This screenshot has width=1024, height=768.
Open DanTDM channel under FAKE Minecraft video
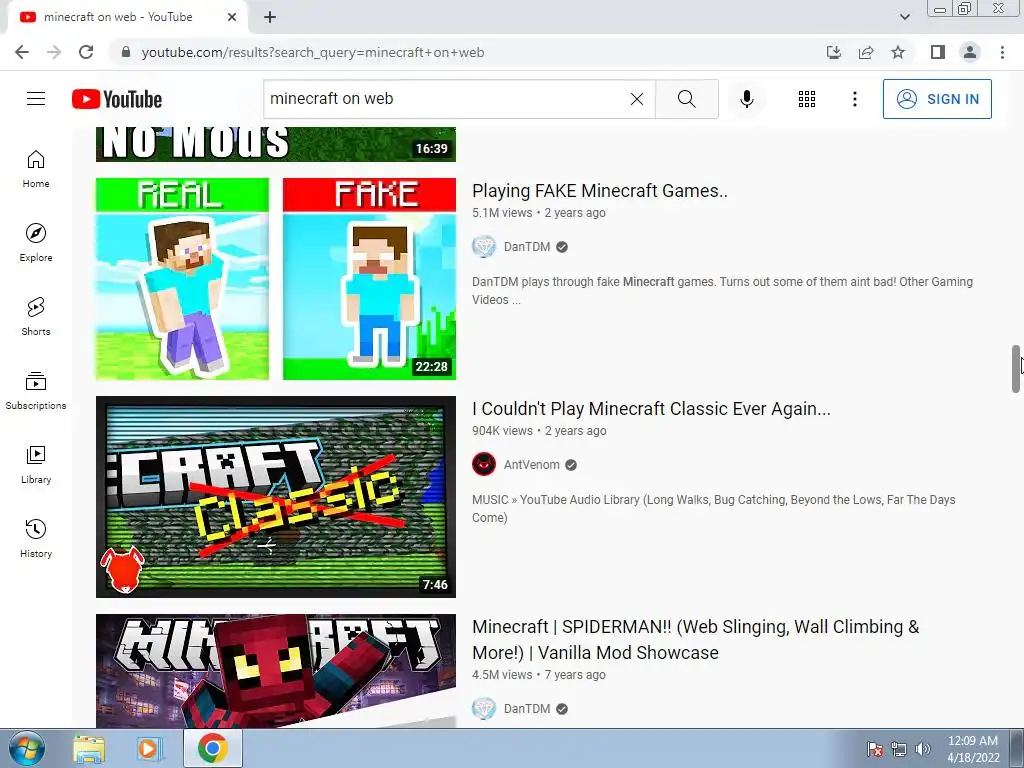coord(526,247)
